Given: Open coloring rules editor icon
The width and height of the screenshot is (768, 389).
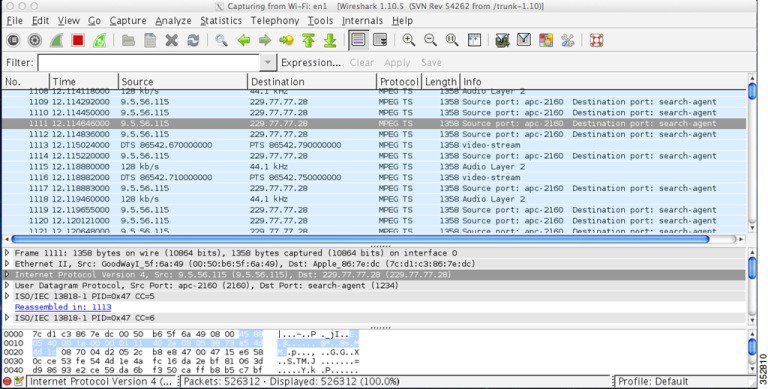Looking at the screenshot, I should (546, 40).
